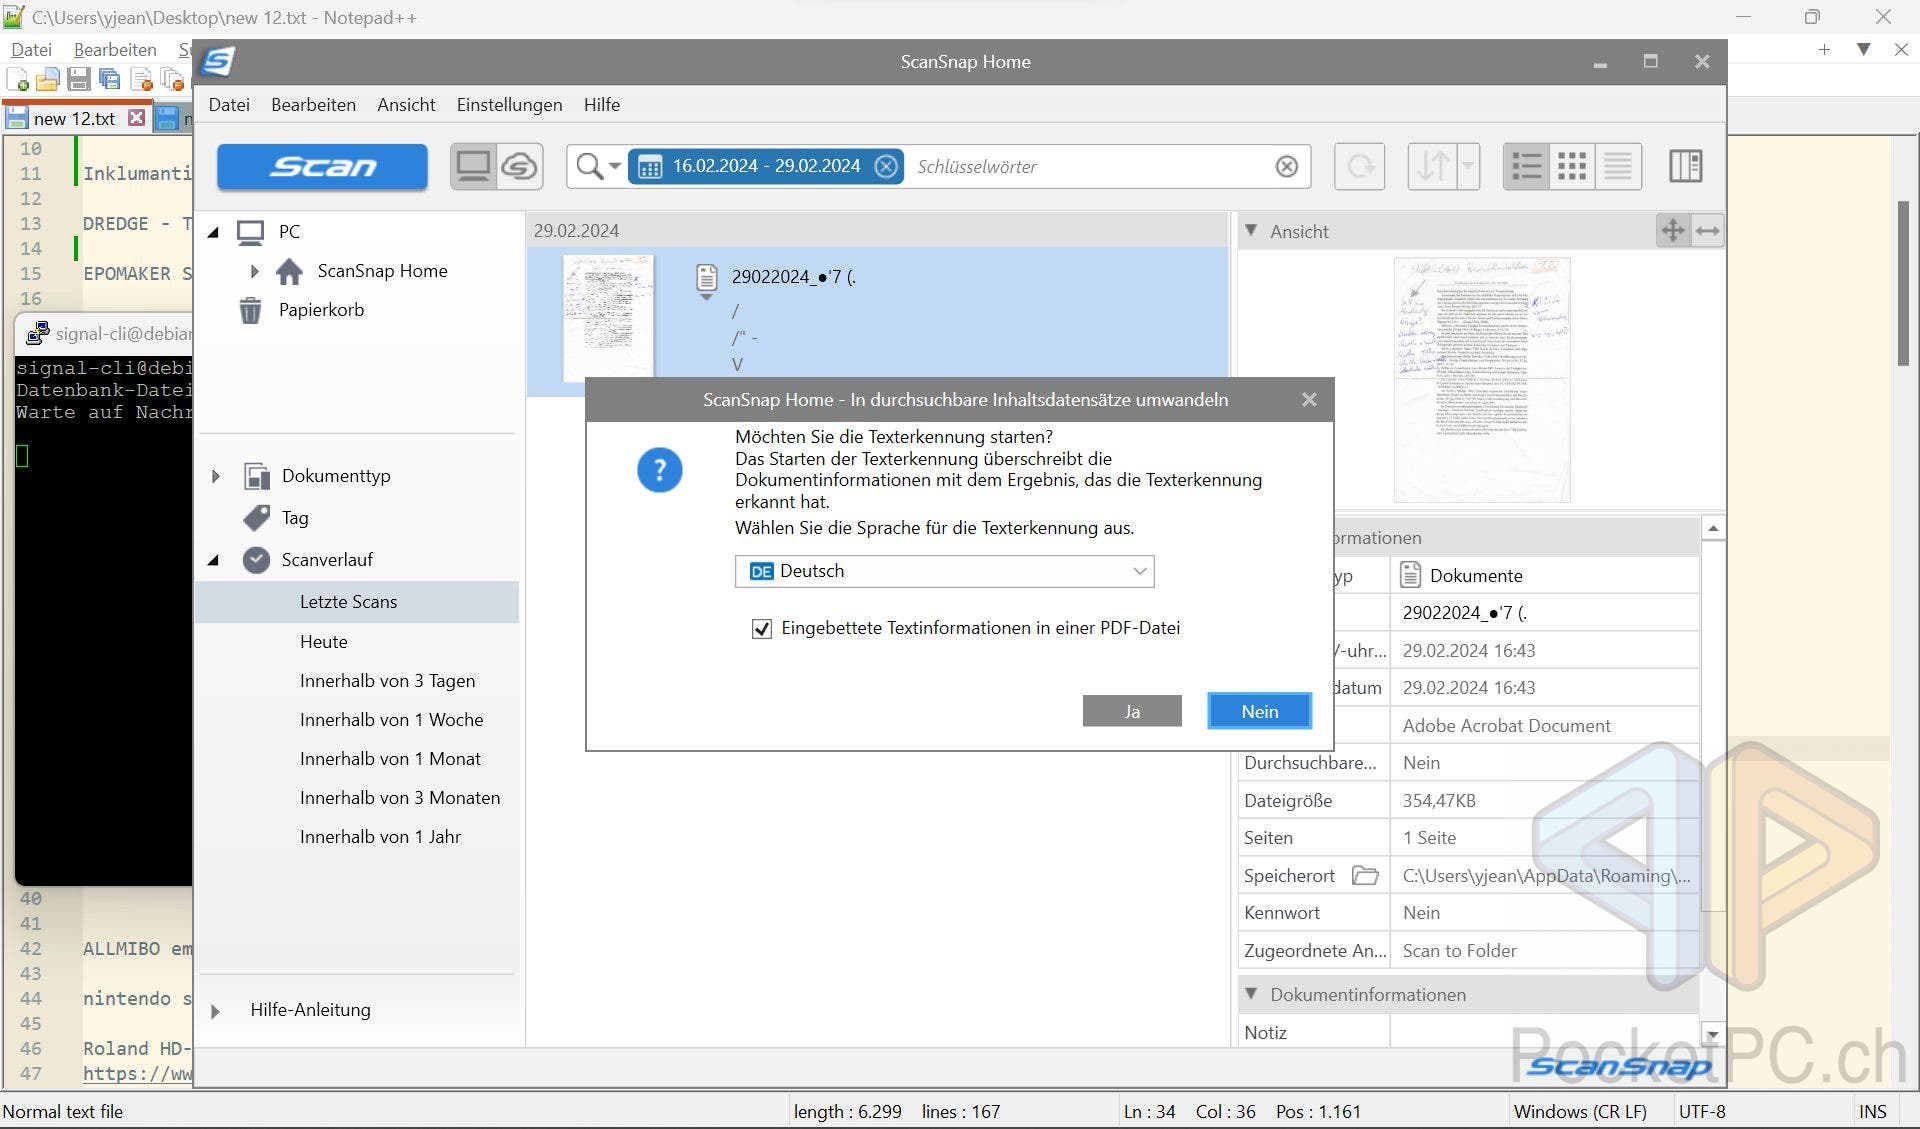Image resolution: width=1920 pixels, height=1129 pixels.
Task: Select Innerhalb von 1 Monat
Action: coord(390,759)
